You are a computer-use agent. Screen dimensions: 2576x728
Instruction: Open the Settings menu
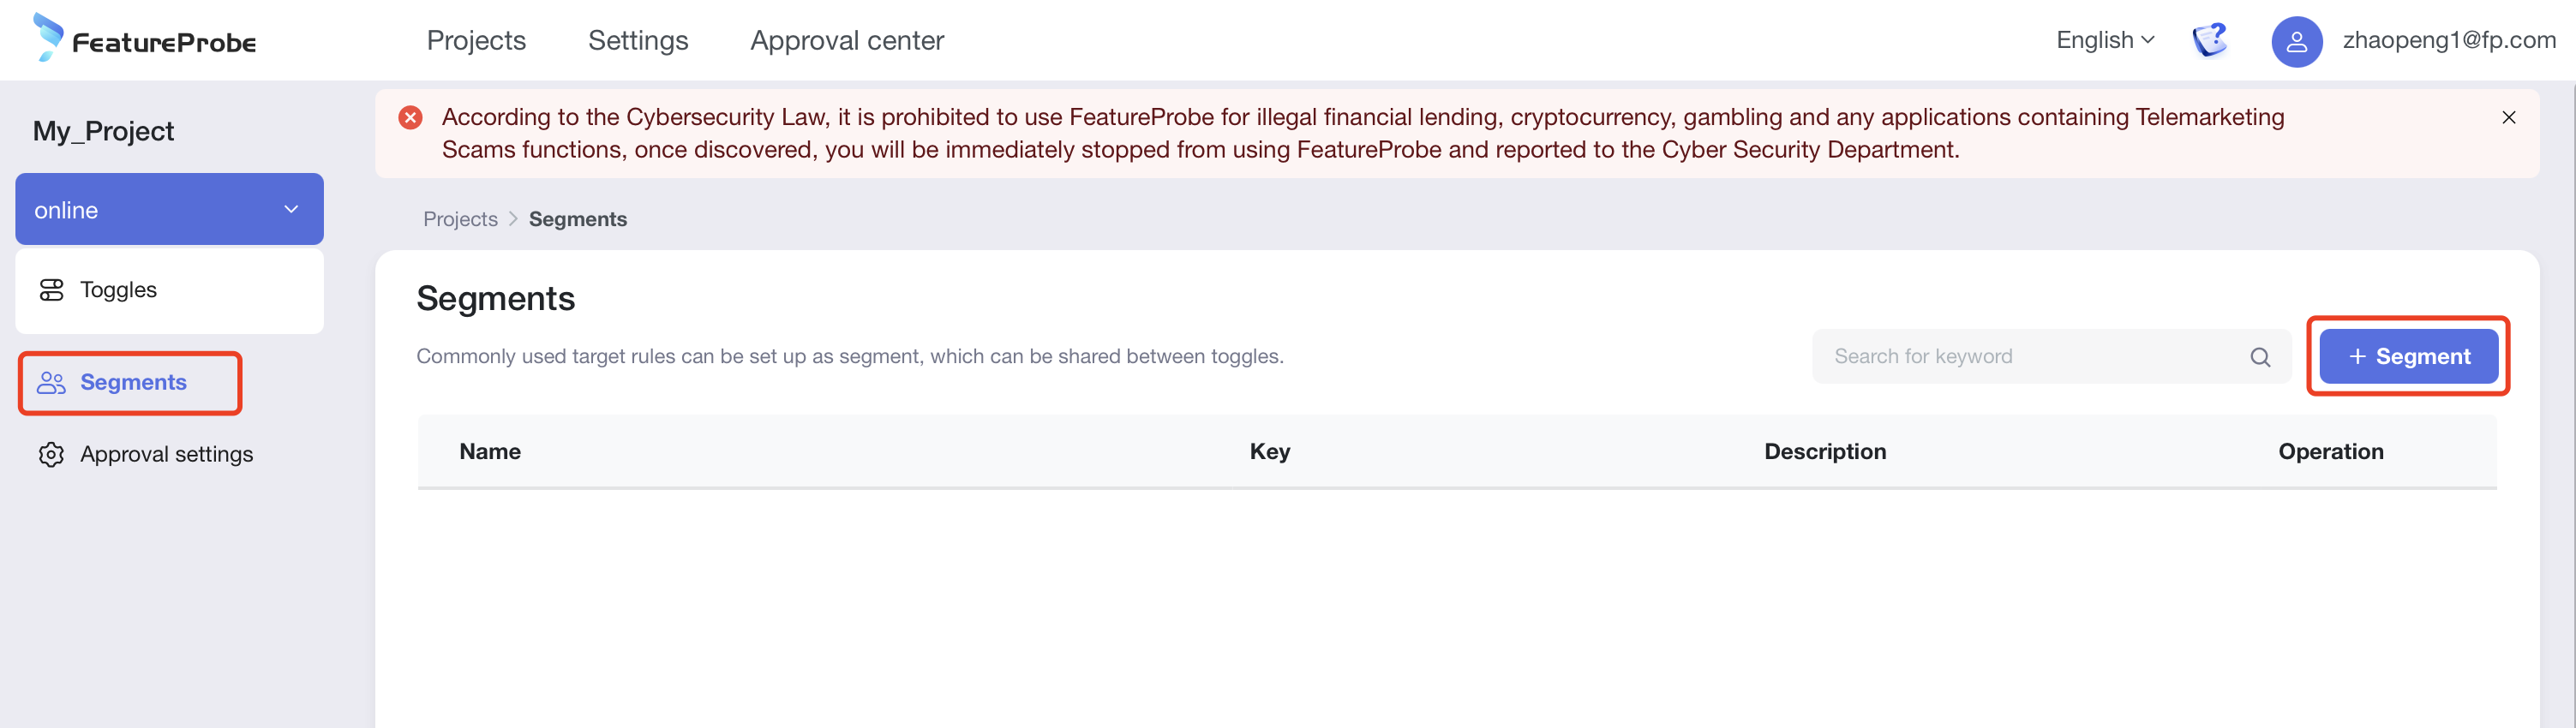(638, 40)
